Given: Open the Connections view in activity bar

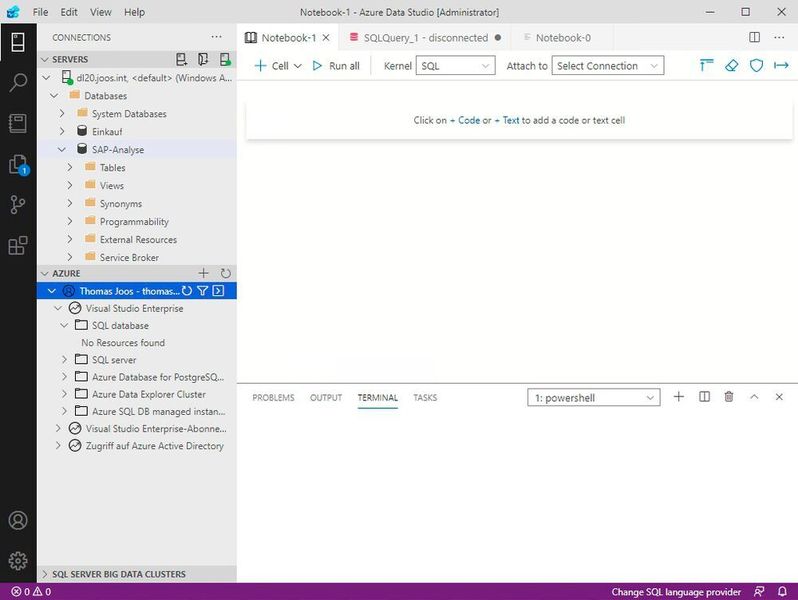Looking at the screenshot, I should [x=18, y=42].
